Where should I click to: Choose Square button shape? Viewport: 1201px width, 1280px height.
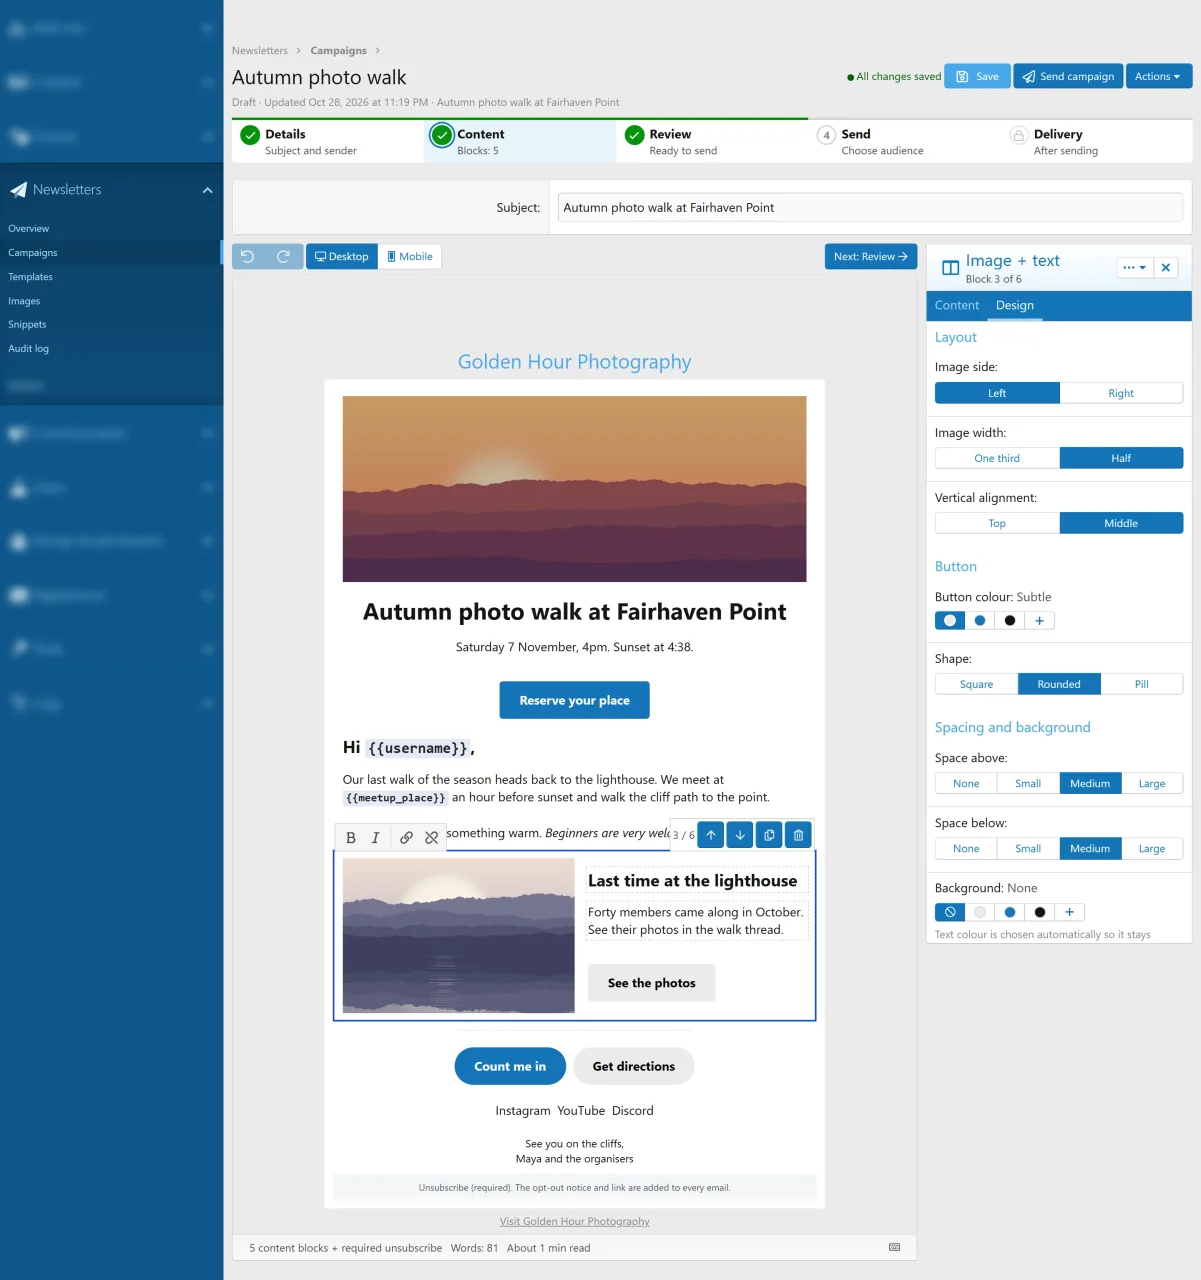976,684
